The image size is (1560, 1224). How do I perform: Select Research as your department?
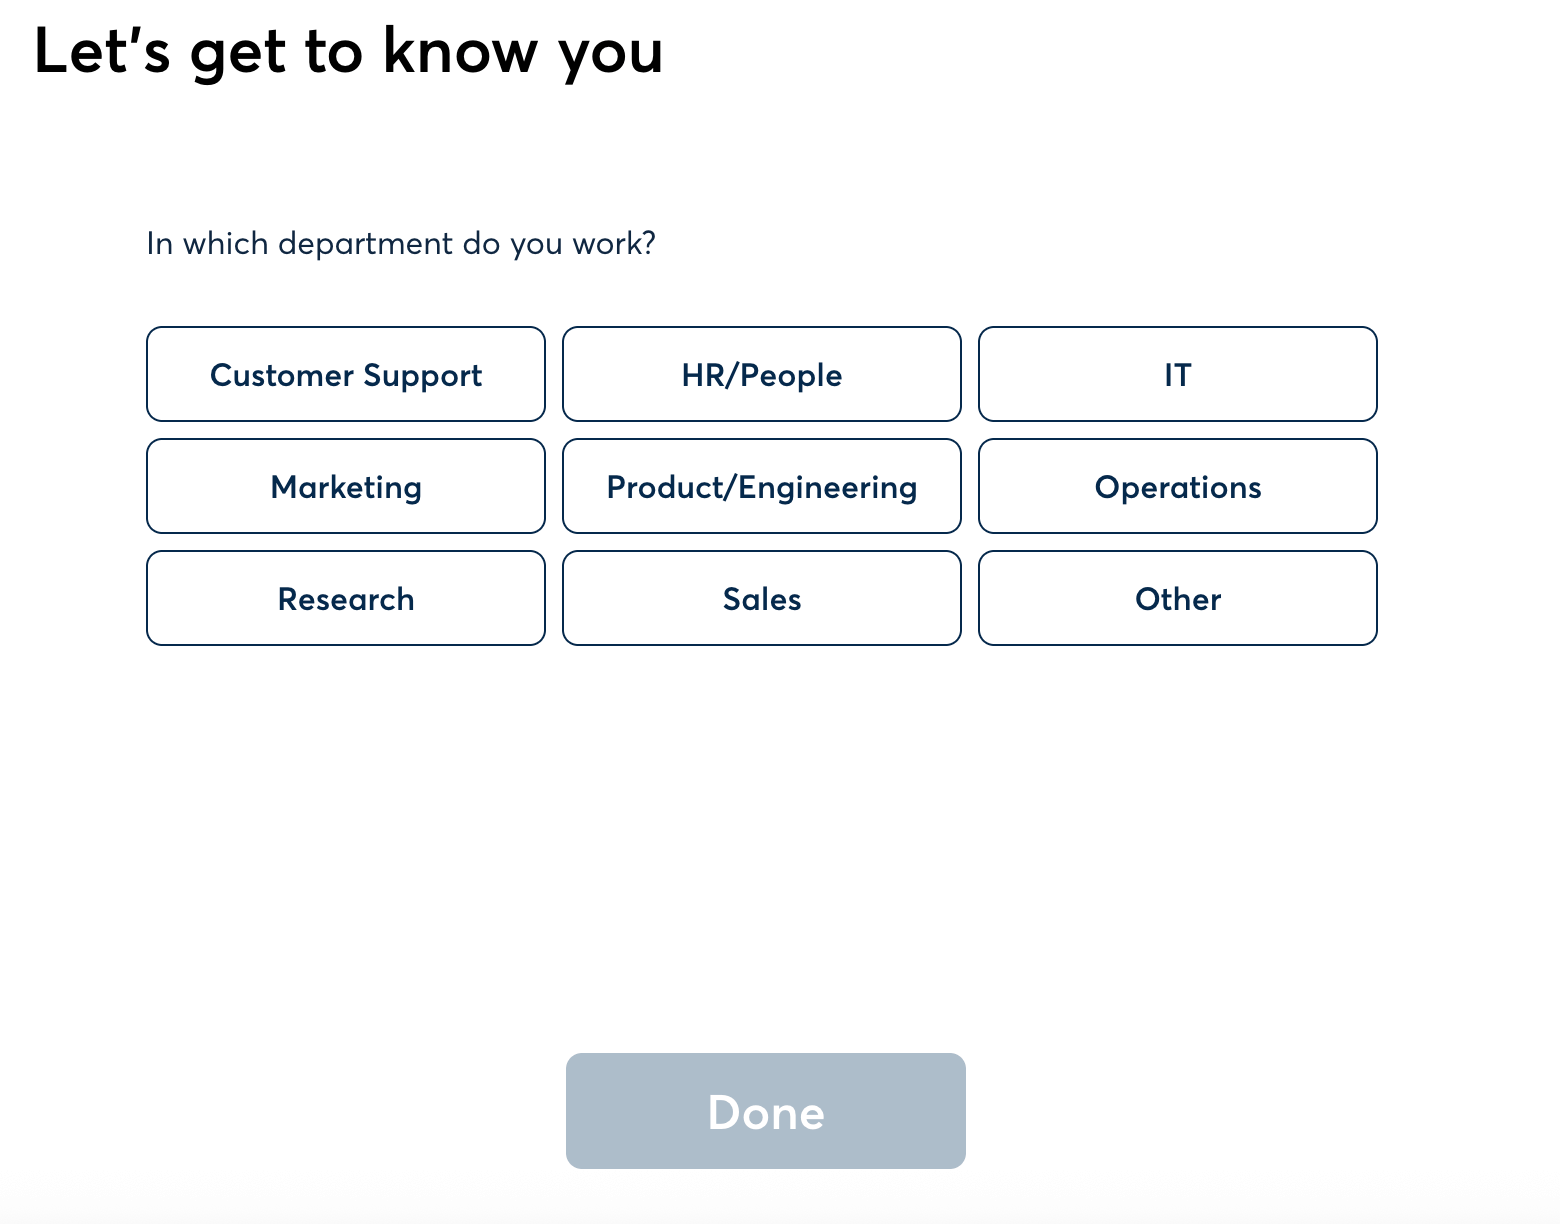pyautogui.click(x=346, y=598)
